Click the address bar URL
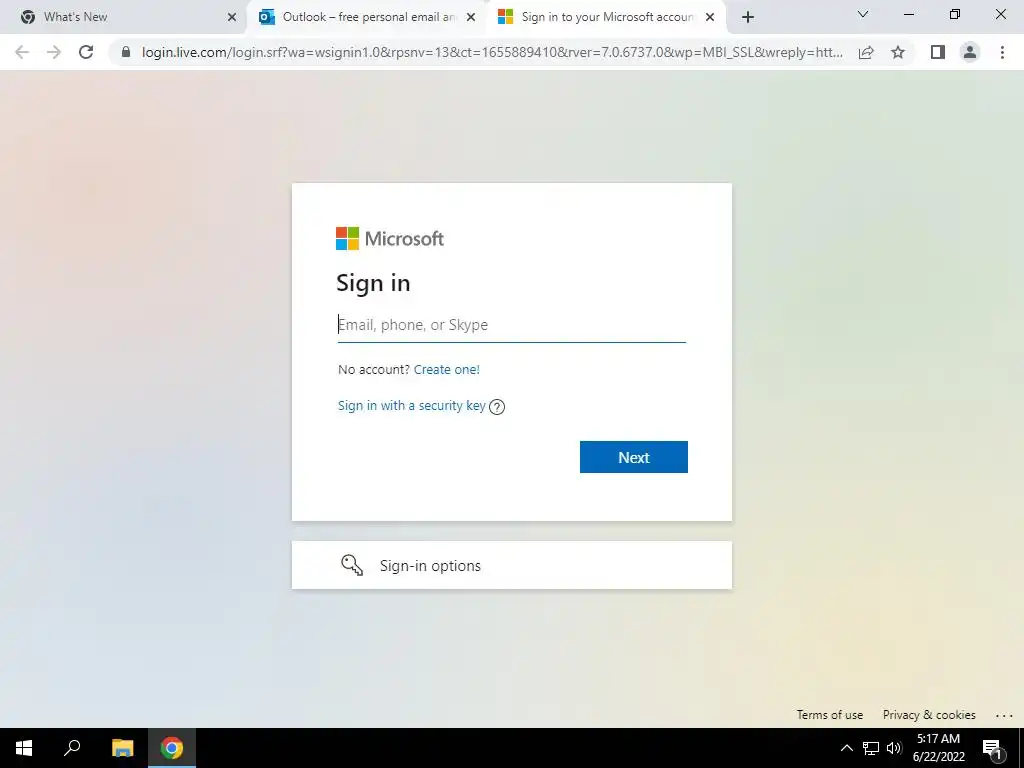 [492, 52]
